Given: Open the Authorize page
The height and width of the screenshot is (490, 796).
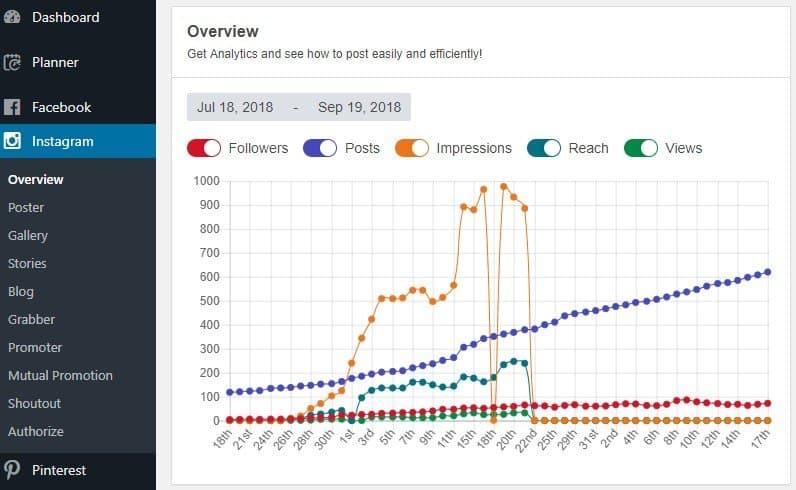Looking at the screenshot, I should 36,432.
